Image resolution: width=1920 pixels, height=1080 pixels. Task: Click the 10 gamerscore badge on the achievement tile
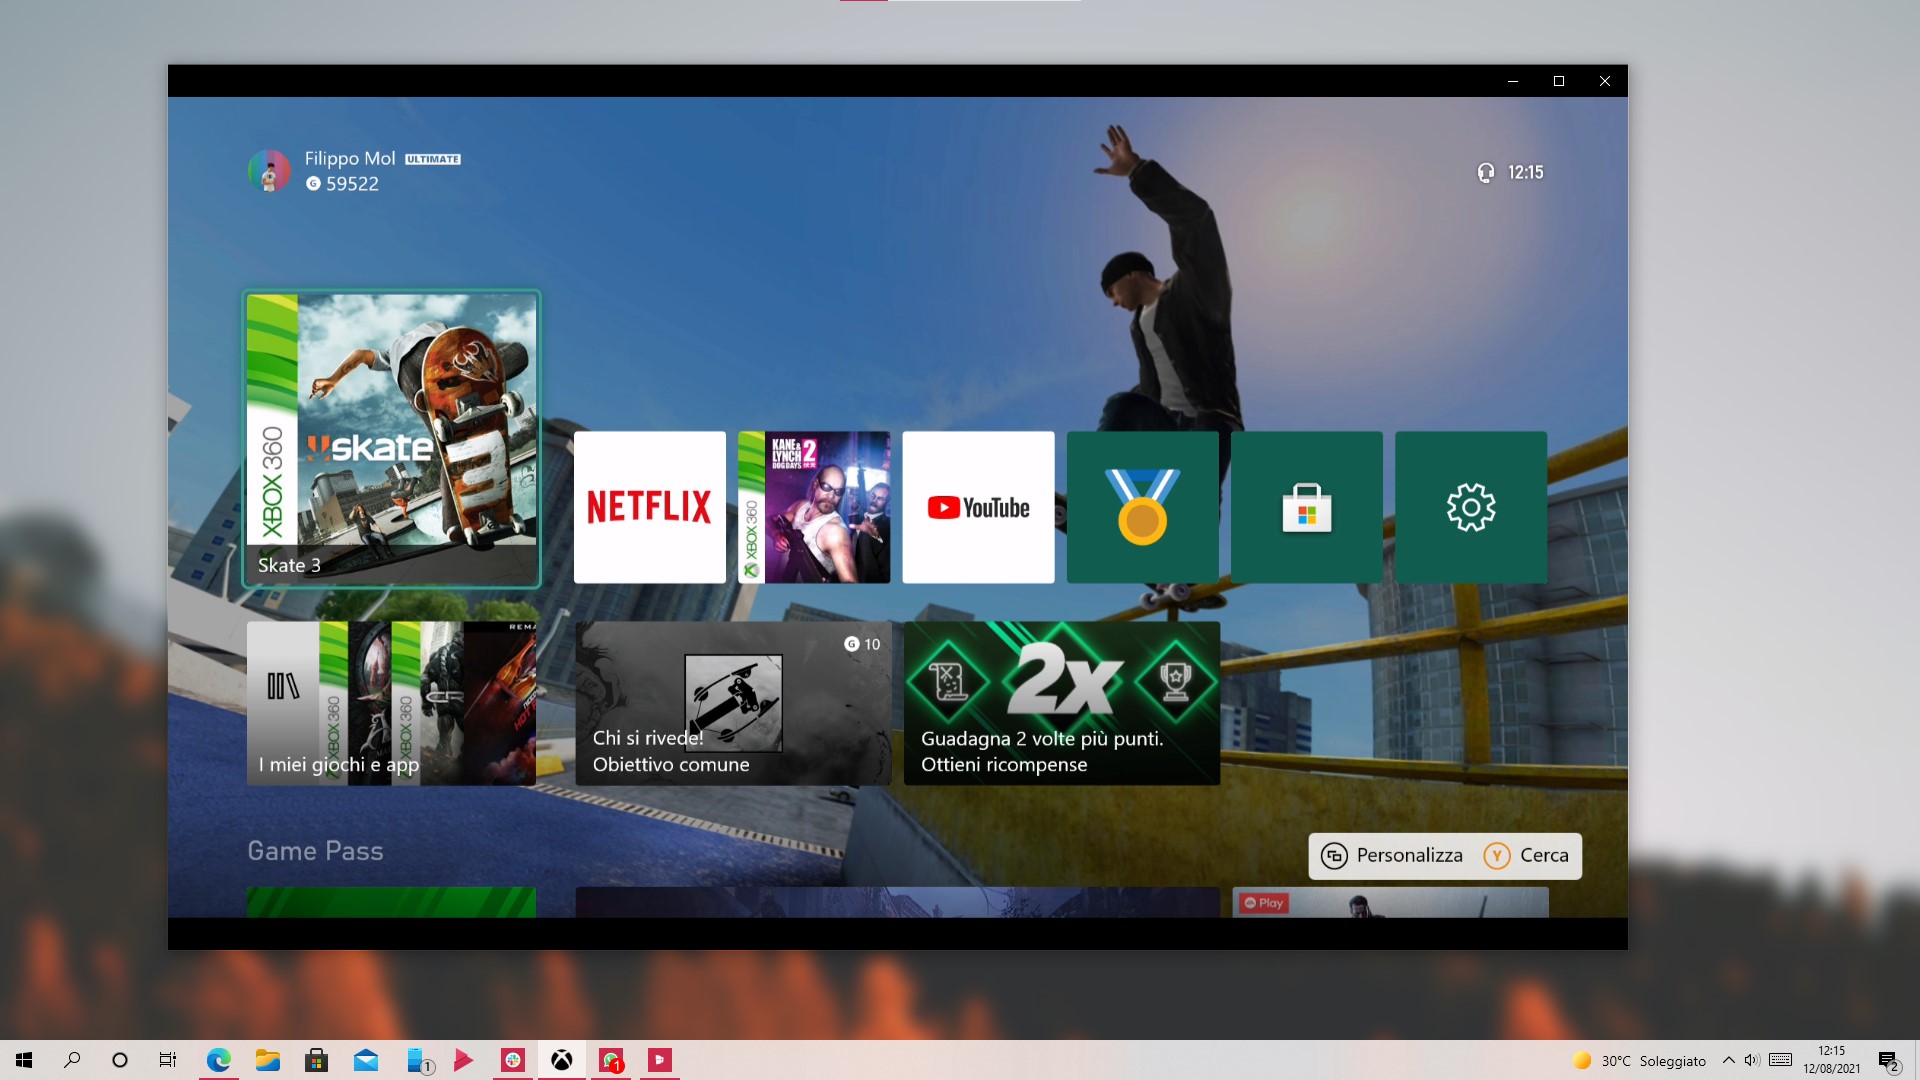coord(862,644)
